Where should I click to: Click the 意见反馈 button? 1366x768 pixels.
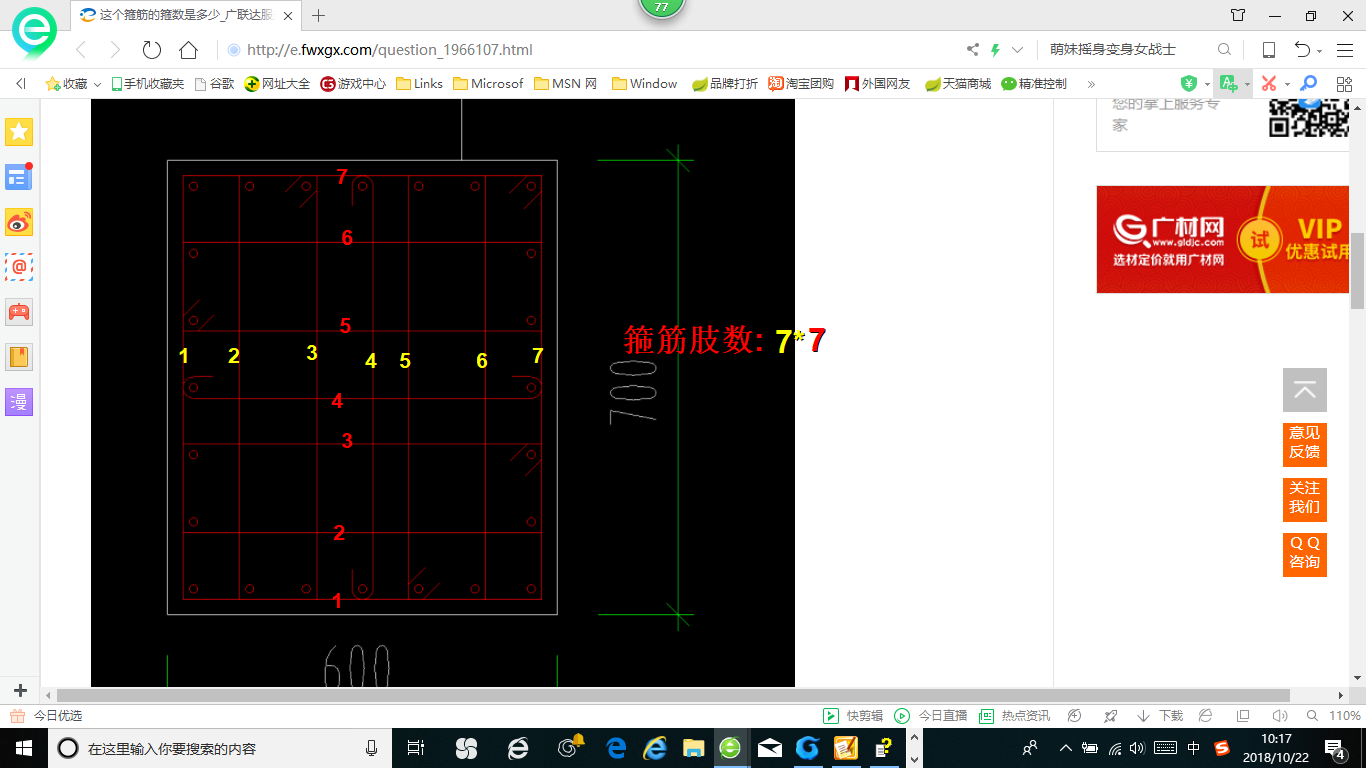[1305, 443]
